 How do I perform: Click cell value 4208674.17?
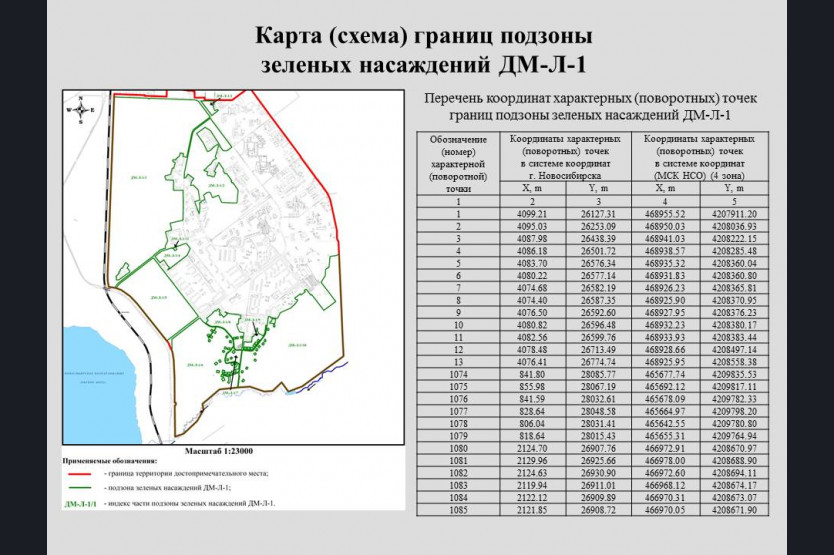734,485
